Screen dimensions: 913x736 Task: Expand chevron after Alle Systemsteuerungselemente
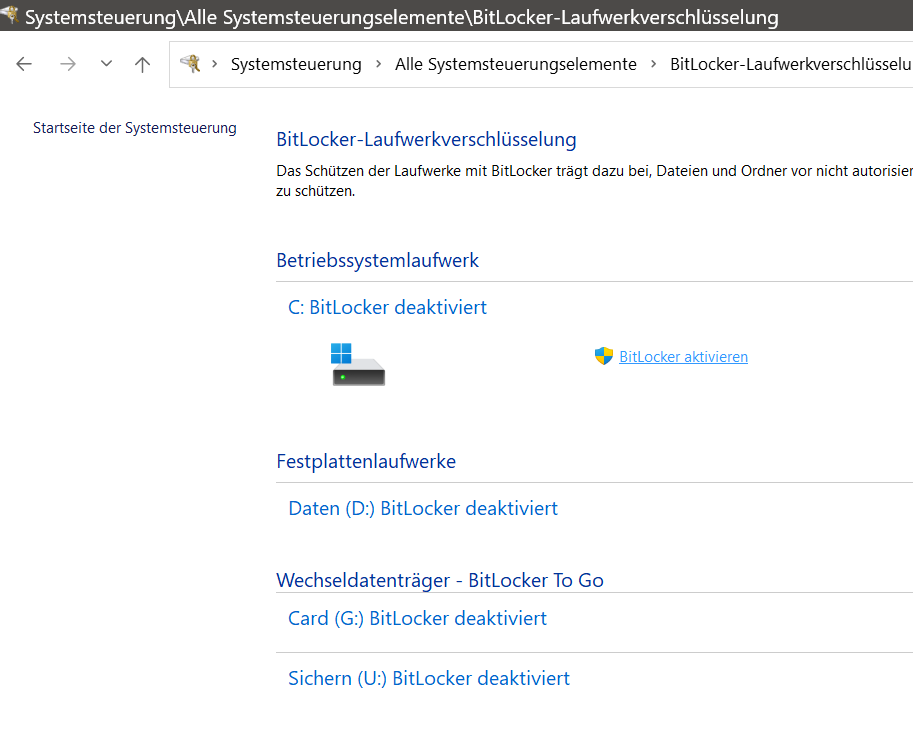pyautogui.click(x=653, y=64)
